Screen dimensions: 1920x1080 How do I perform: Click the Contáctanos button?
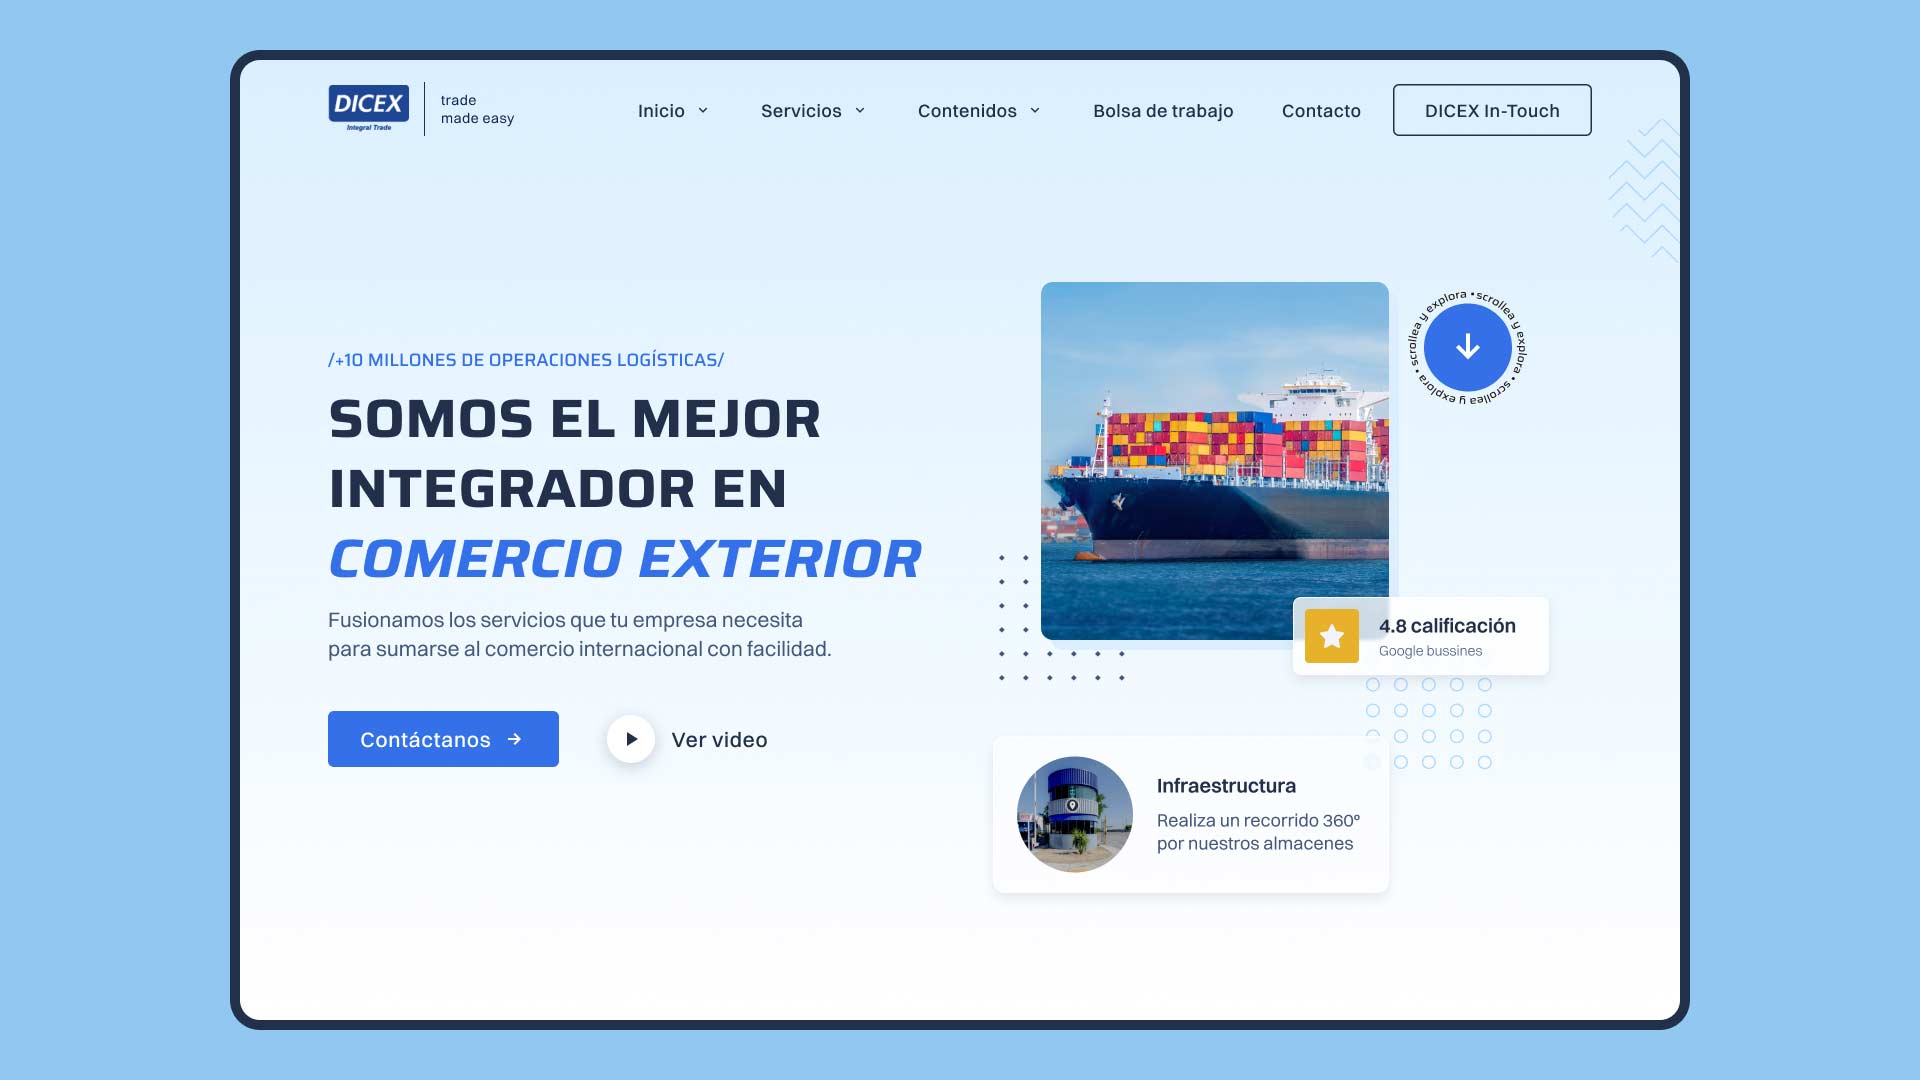(443, 739)
